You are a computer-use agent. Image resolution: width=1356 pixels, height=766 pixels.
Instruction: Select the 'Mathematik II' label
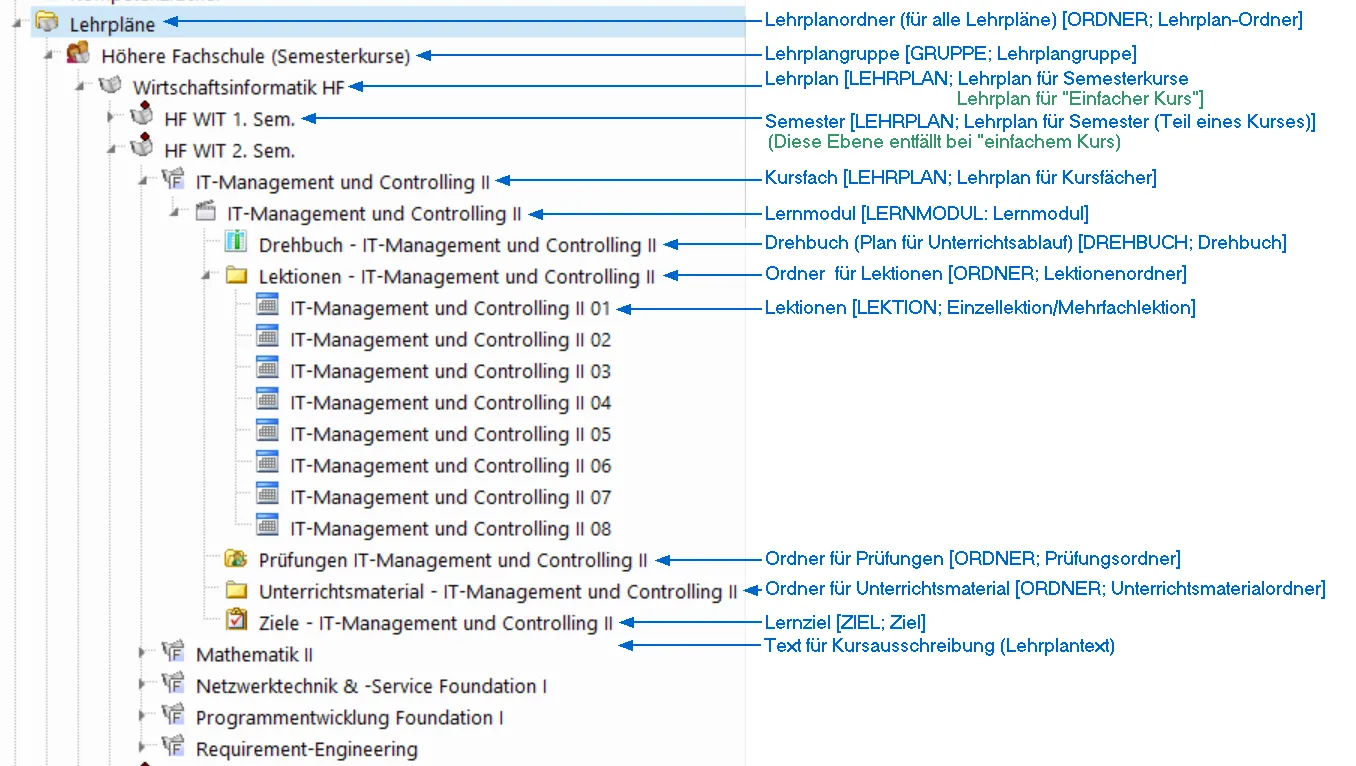click(255, 655)
